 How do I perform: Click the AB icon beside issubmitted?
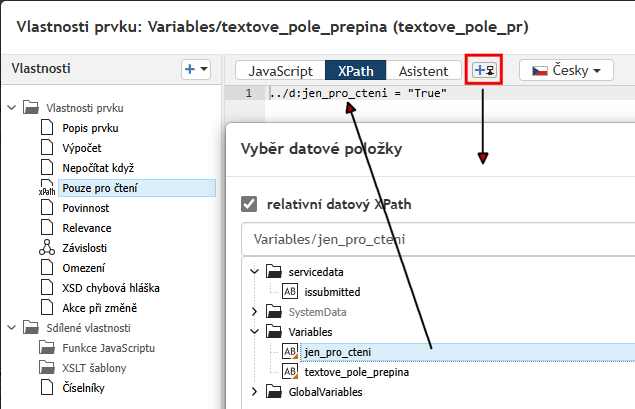290,291
